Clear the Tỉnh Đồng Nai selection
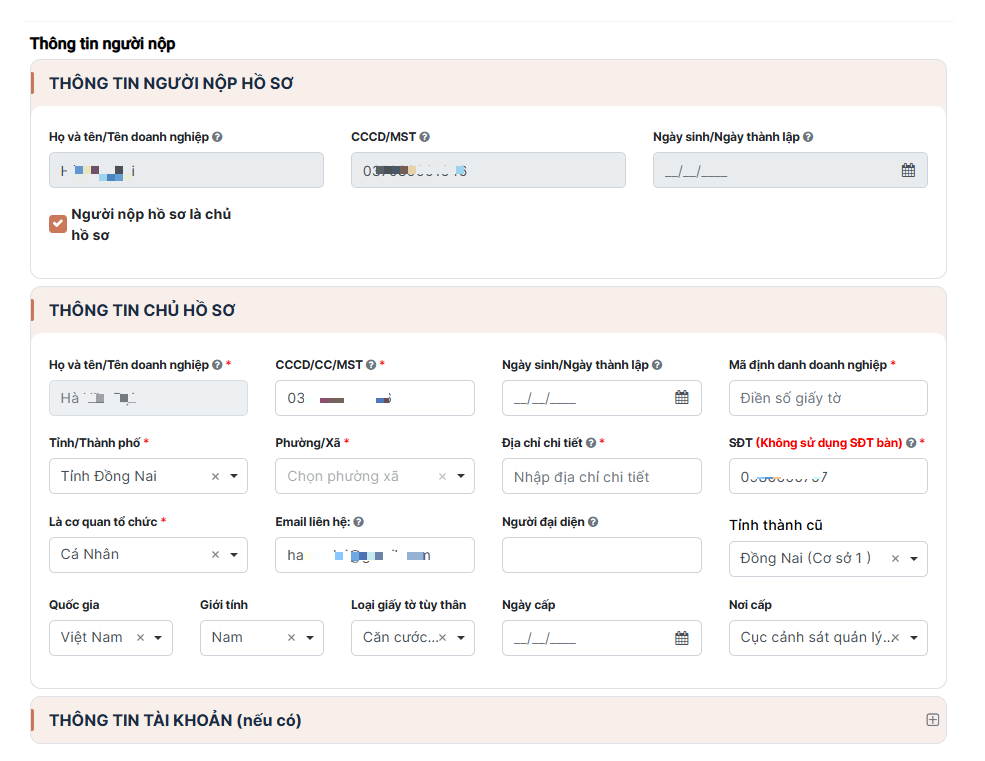 [215, 477]
